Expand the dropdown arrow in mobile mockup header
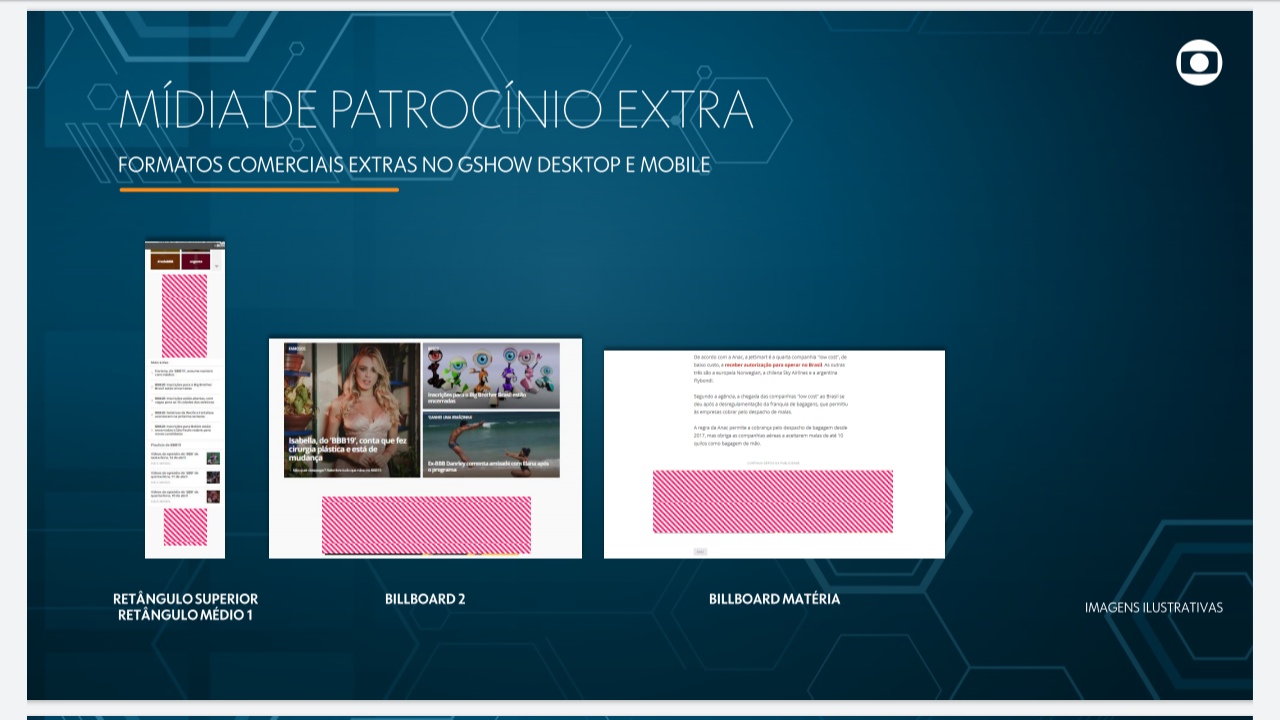 pyautogui.click(x=217, y=266)
